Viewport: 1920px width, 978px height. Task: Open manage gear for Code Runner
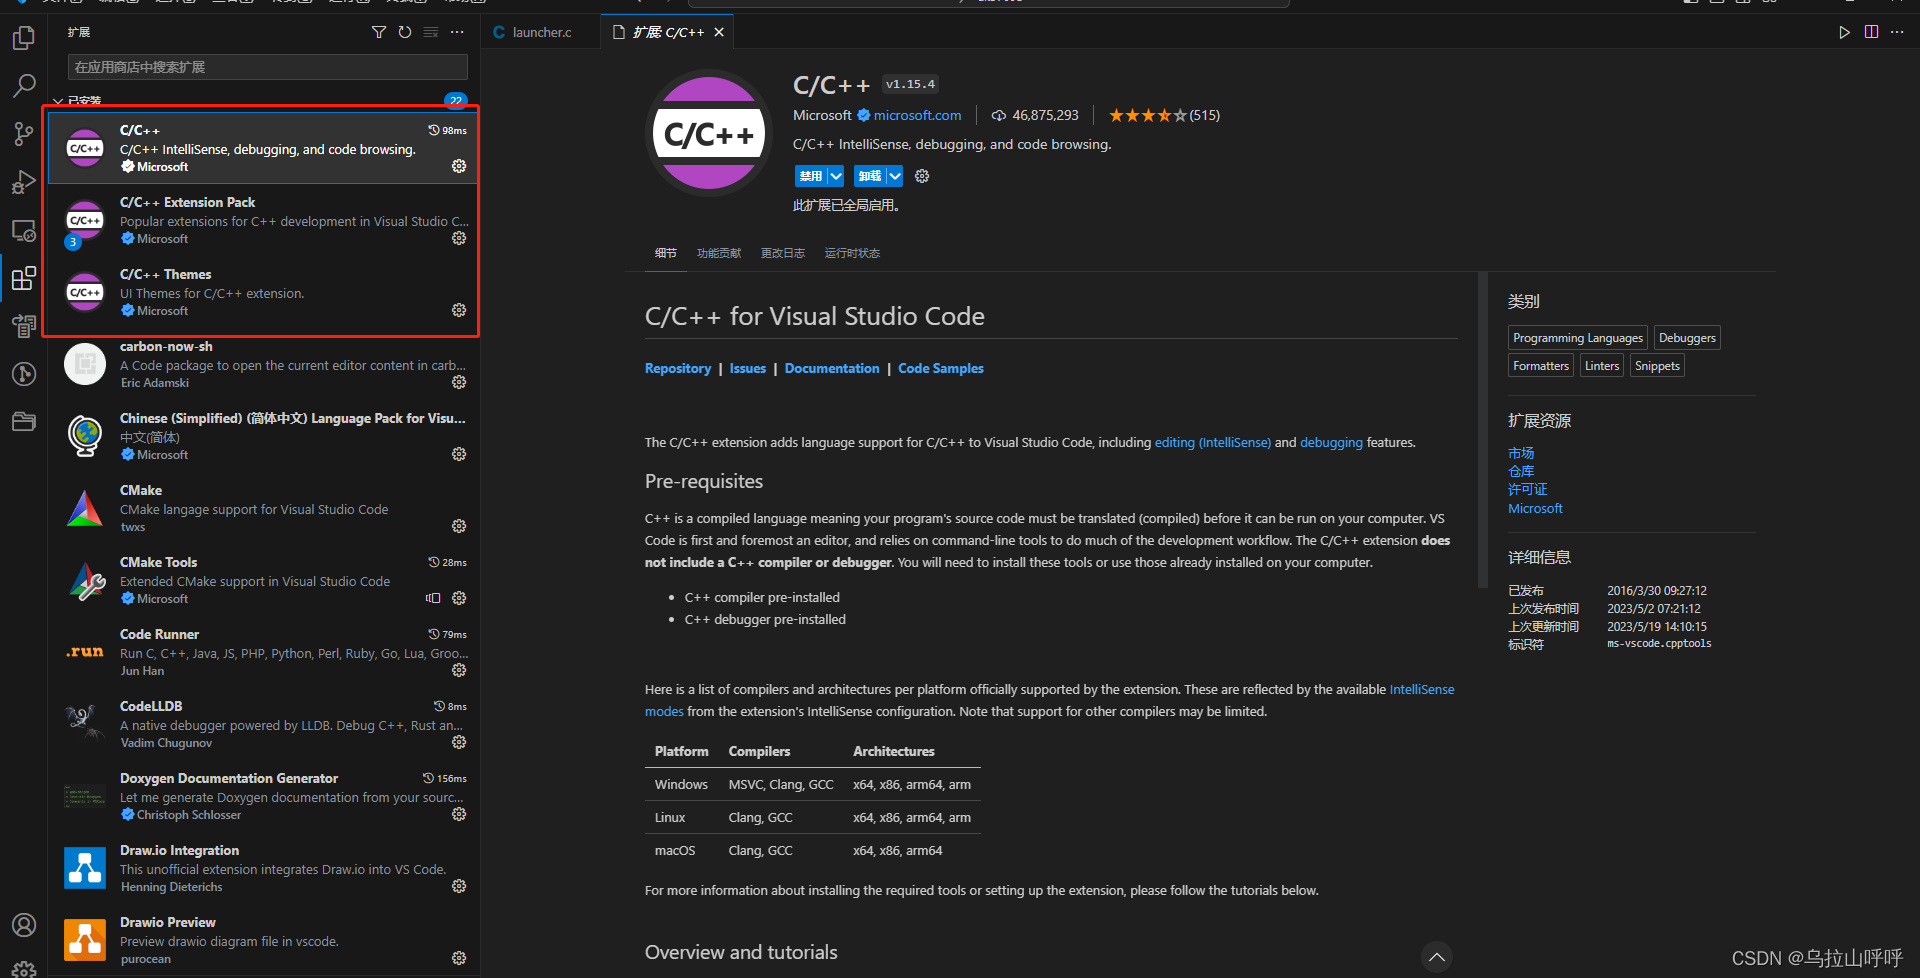459,671
